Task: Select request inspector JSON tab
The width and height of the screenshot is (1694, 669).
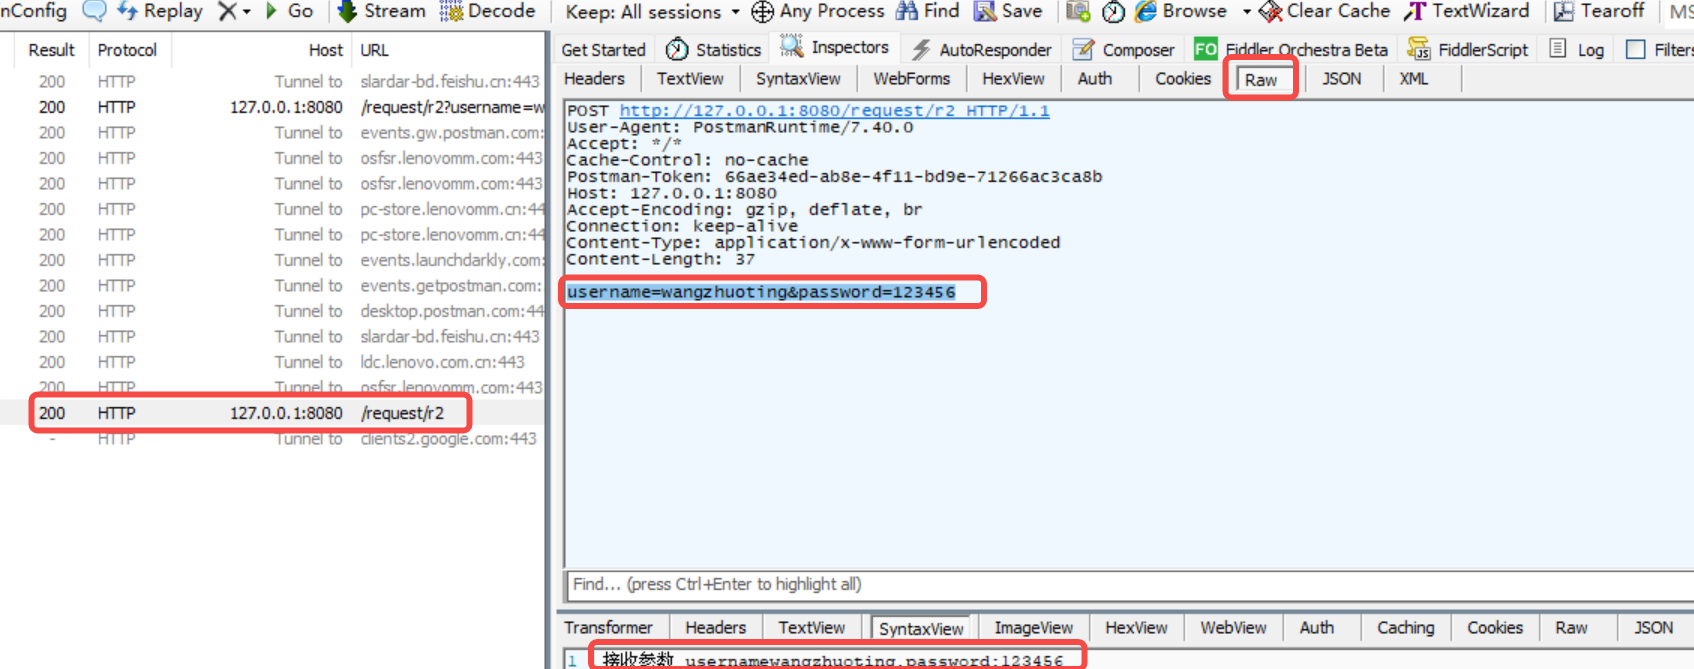Action: pos(1341,78)
